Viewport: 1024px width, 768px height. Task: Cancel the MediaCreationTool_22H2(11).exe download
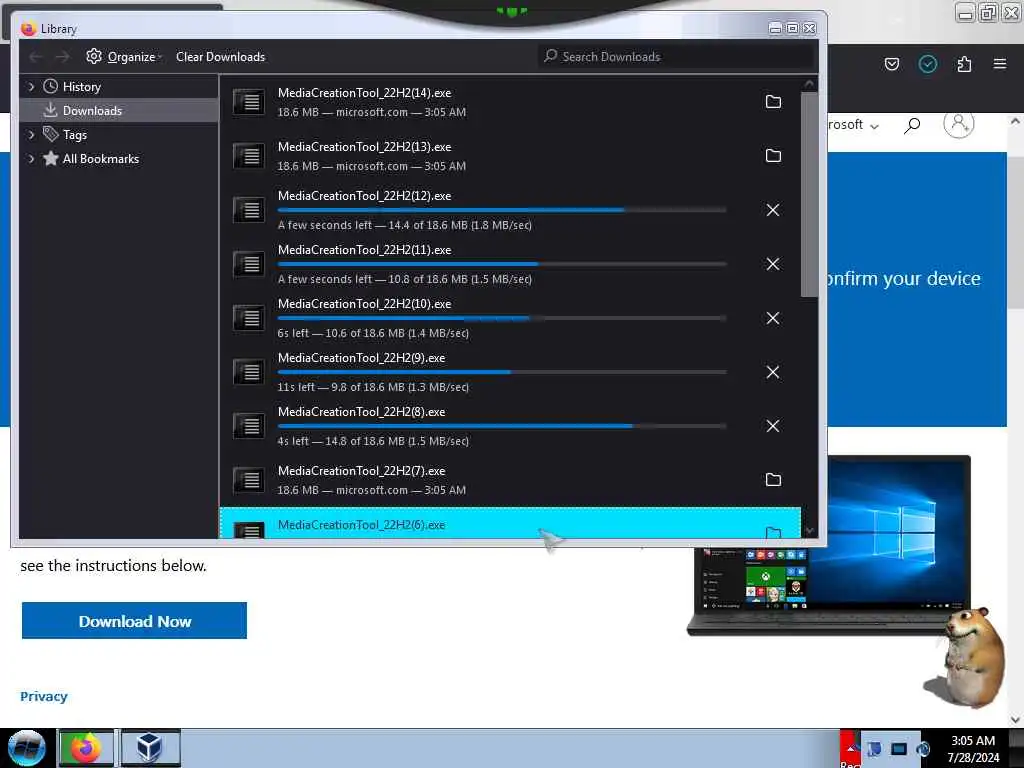(773, 264)
